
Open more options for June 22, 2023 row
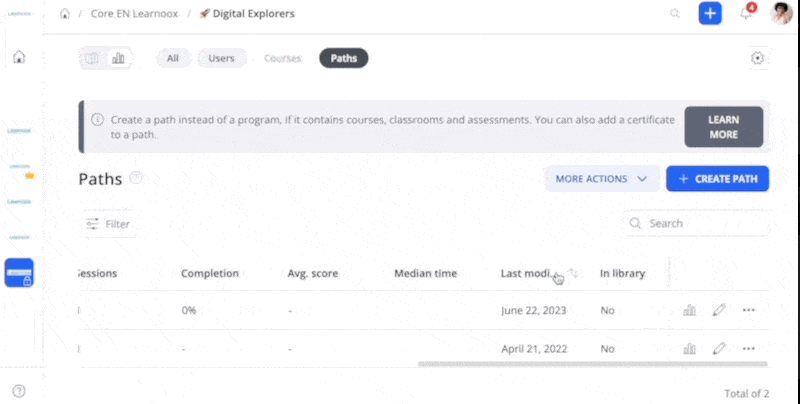tap(748, 310)
